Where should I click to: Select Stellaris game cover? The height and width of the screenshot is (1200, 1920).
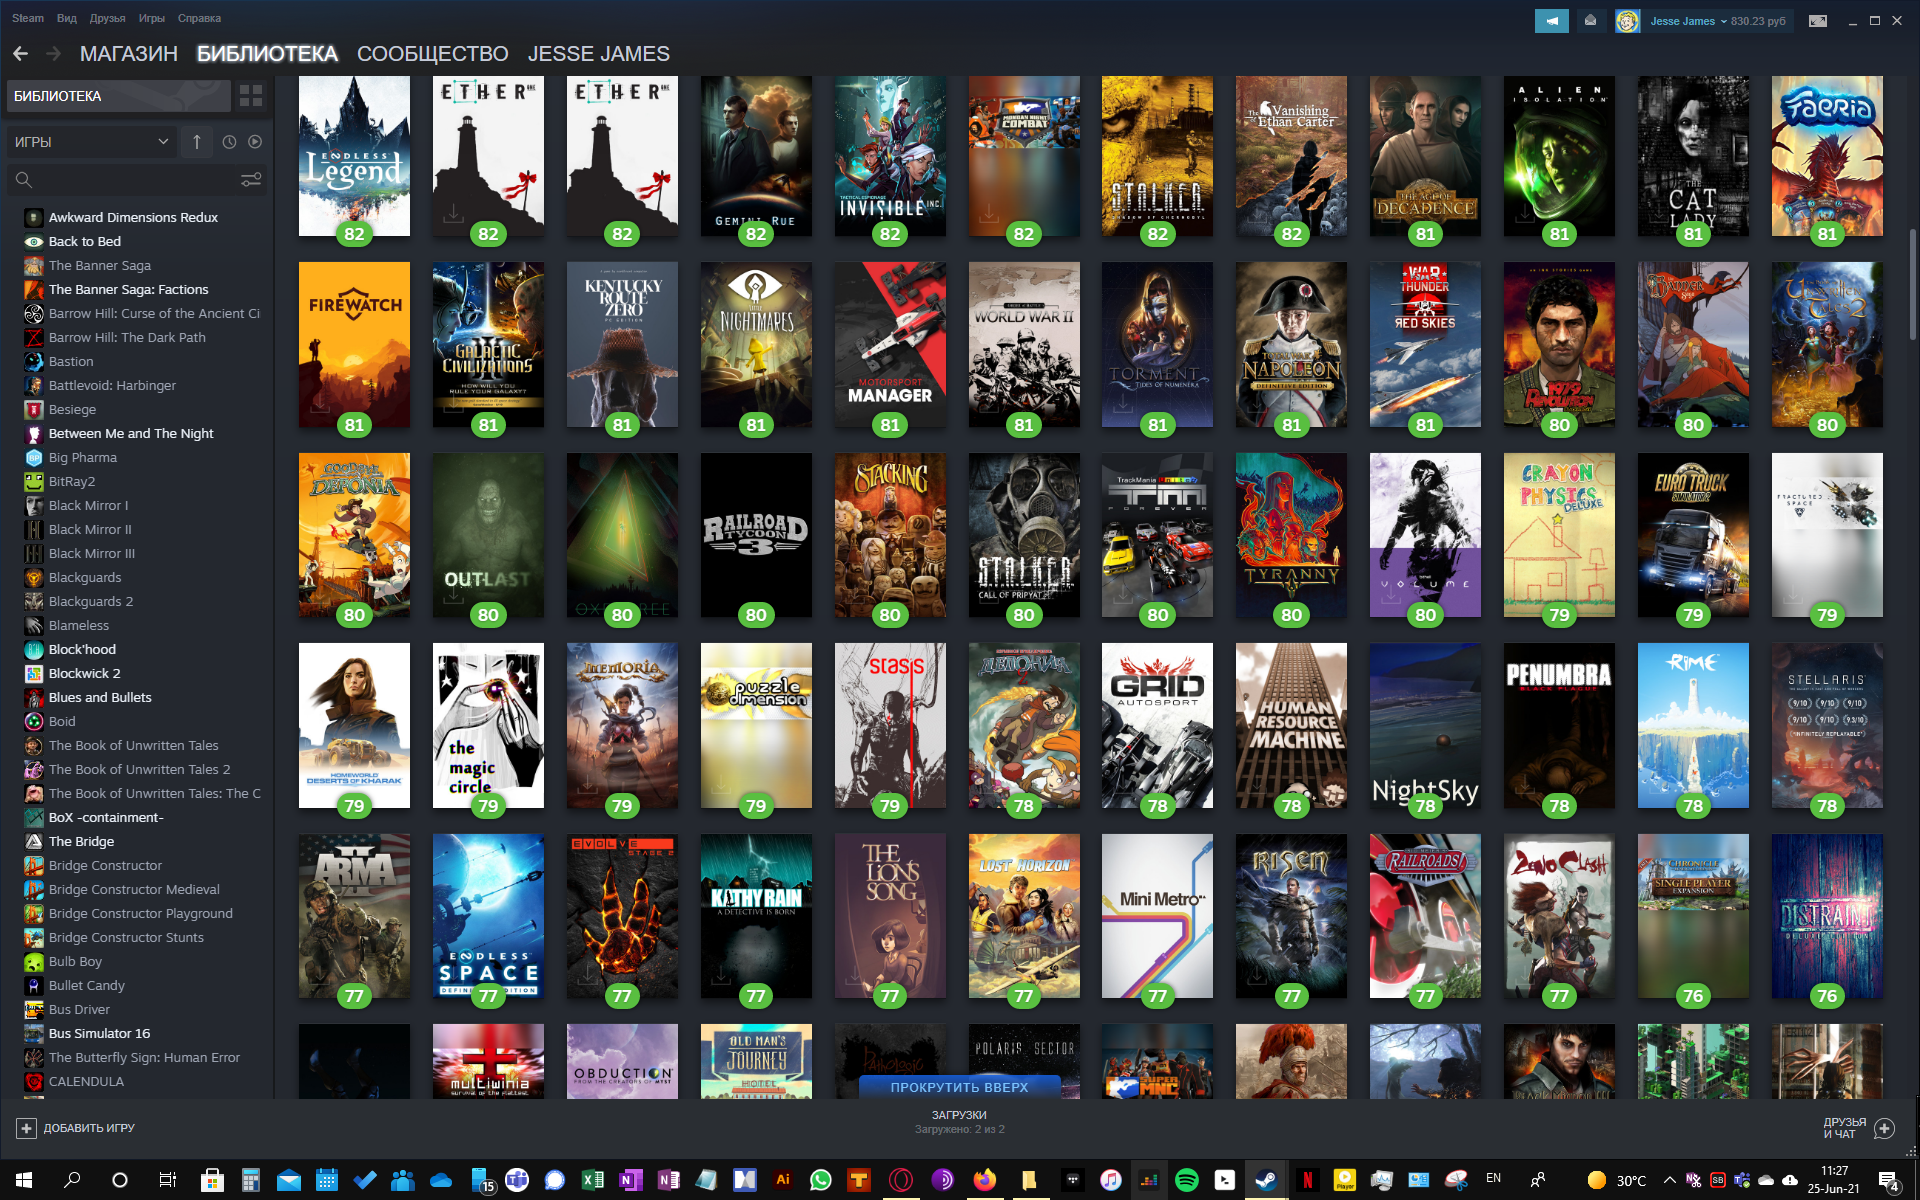(1827, 725)
